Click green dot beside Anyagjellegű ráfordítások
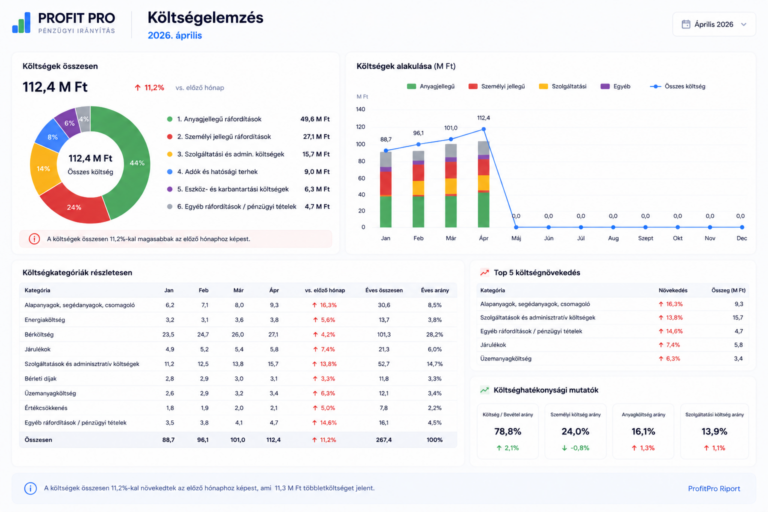The height and width of the screenshot is (512, 768). (x=169, y=119)
